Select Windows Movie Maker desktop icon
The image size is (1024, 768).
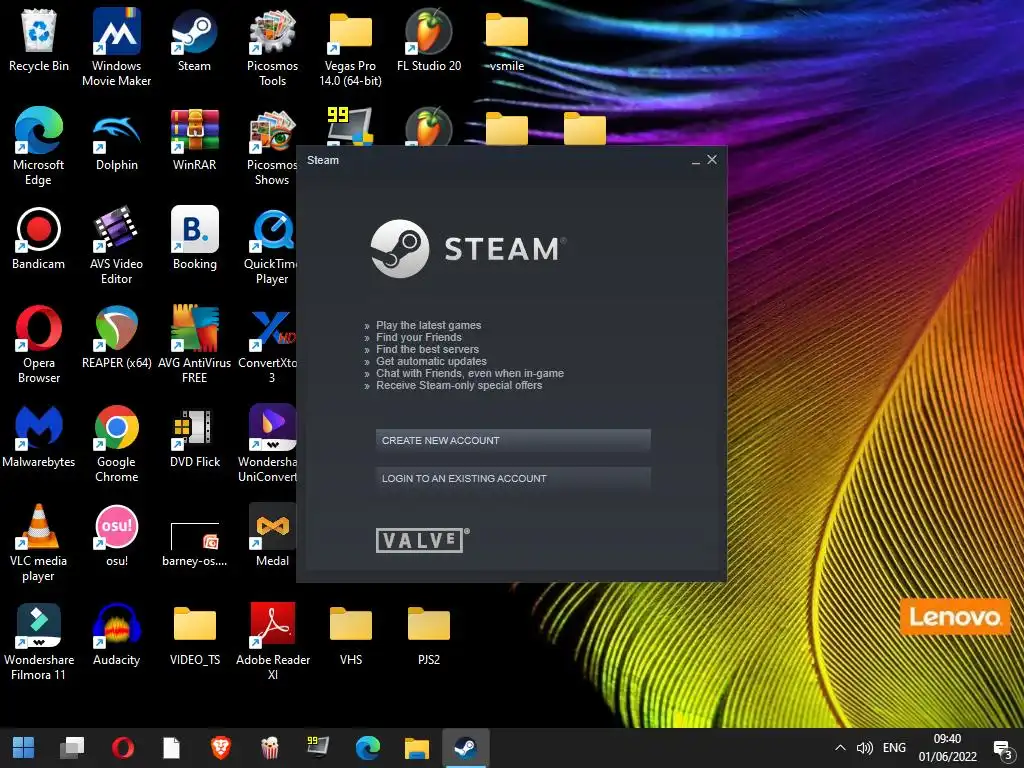(116, 47)
